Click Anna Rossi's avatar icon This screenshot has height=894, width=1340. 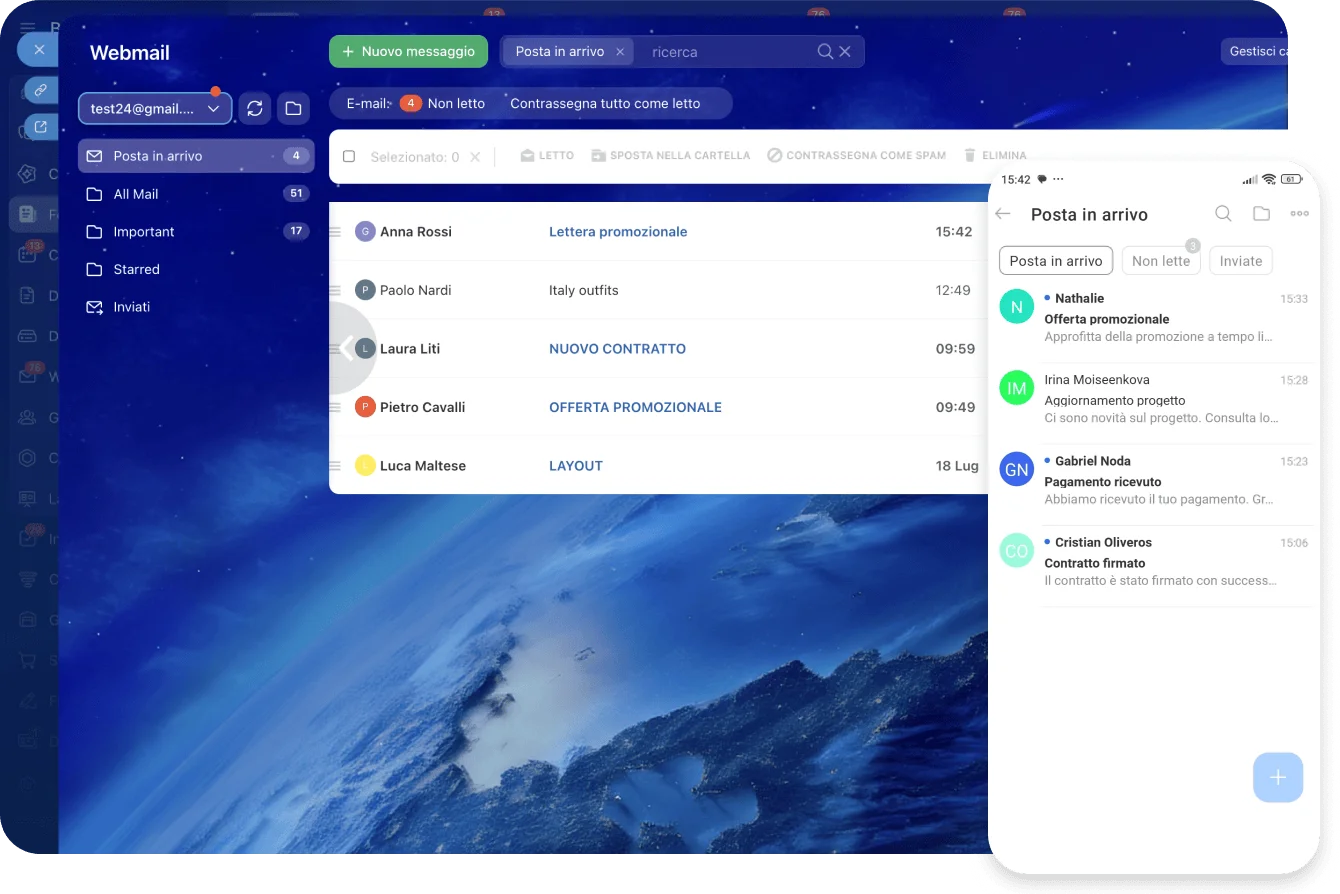[x=365, y=231]
